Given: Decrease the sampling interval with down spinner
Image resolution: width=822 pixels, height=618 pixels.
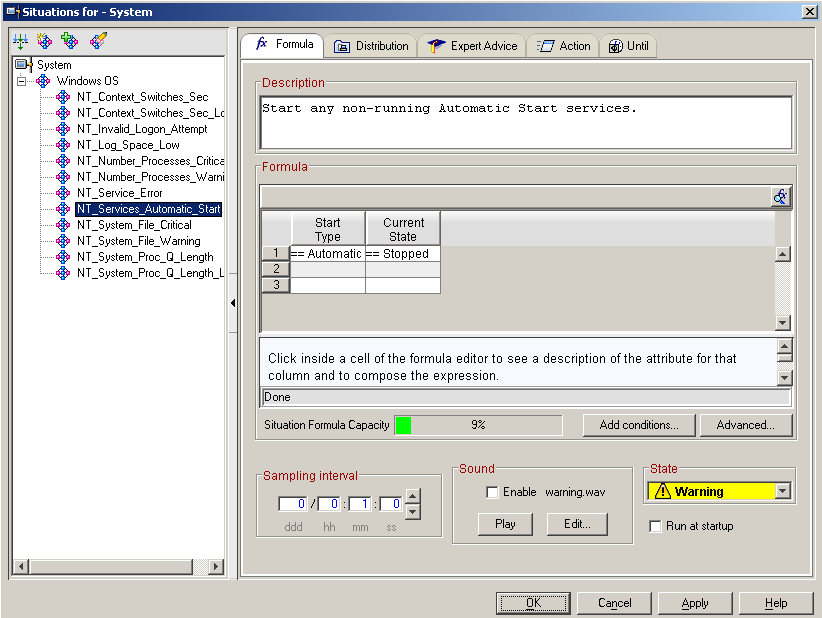Looking at the screenshot, I should (413, 512).
